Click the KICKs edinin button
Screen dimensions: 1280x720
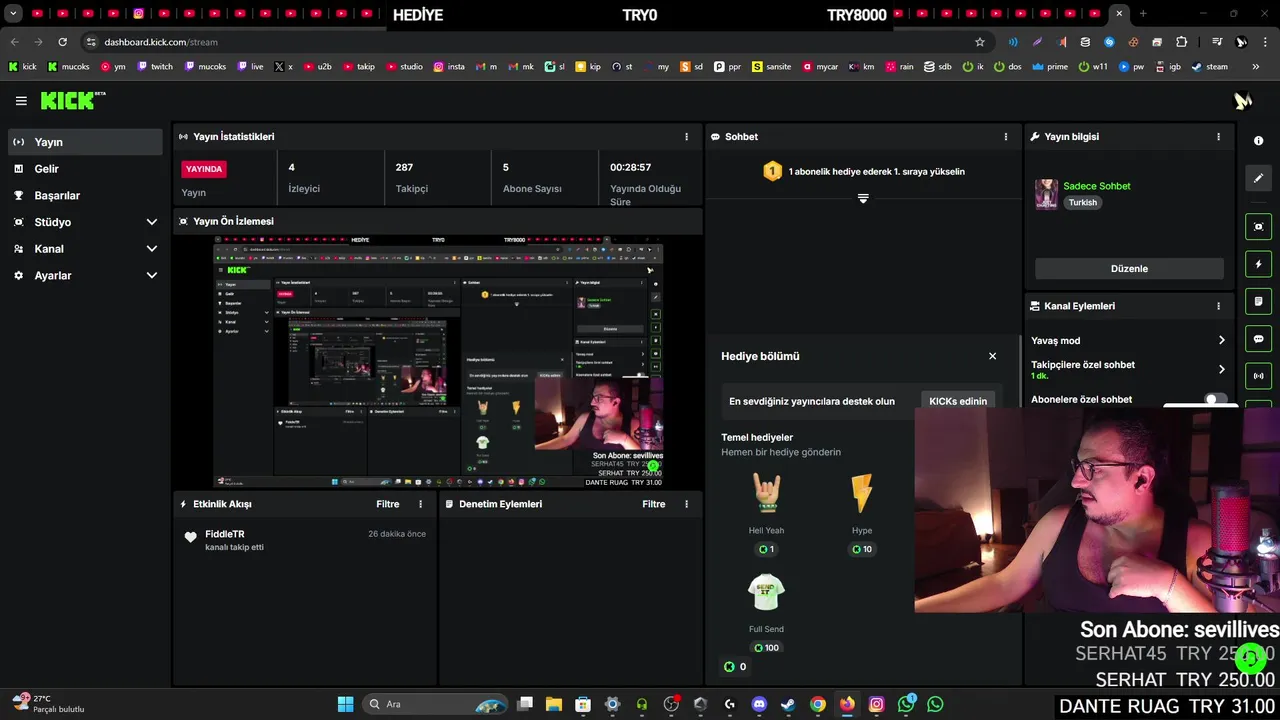click(x=958, y=401)
